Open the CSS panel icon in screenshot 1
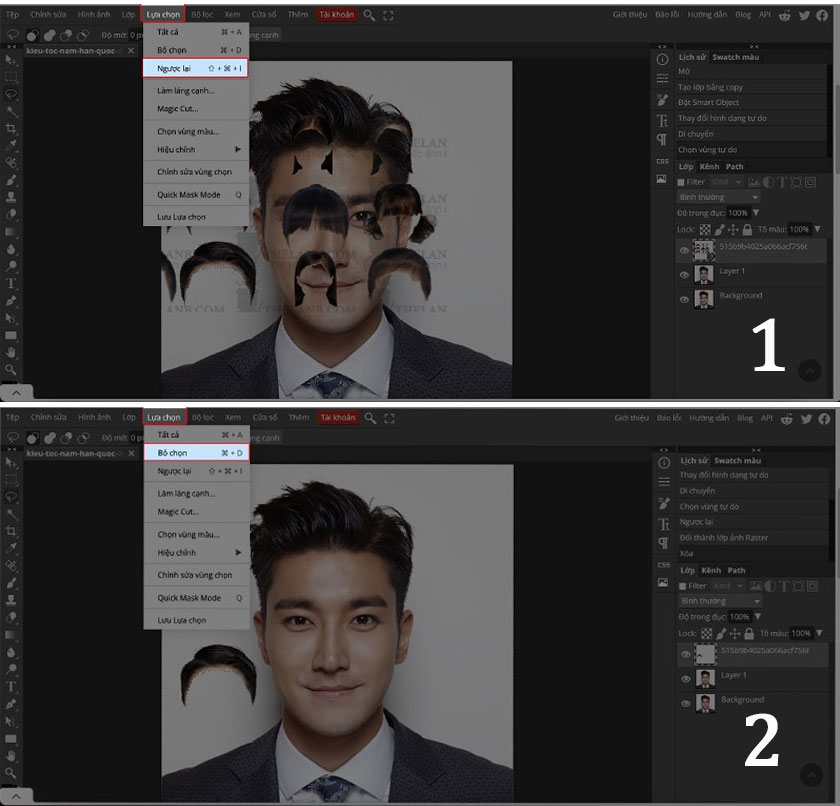This screenshot has height=806, width=840. tap(662, 161)
